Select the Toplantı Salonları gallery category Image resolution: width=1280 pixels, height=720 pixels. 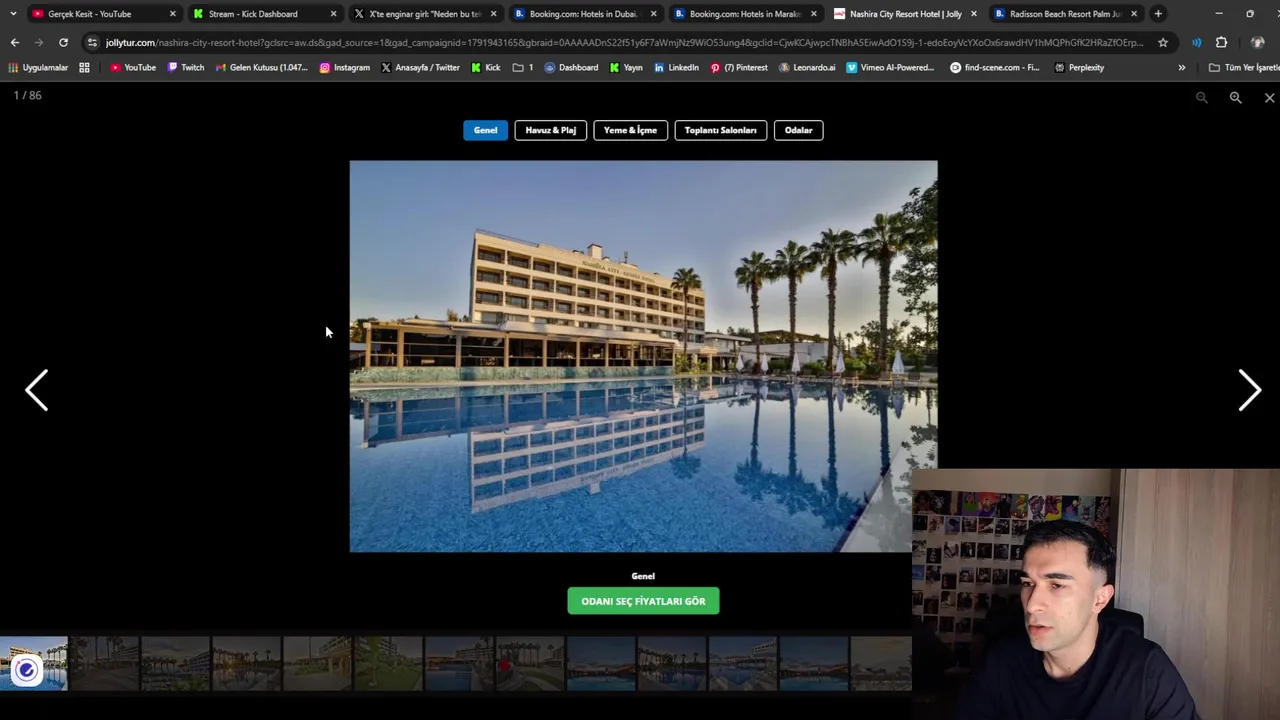click(720, 130)
